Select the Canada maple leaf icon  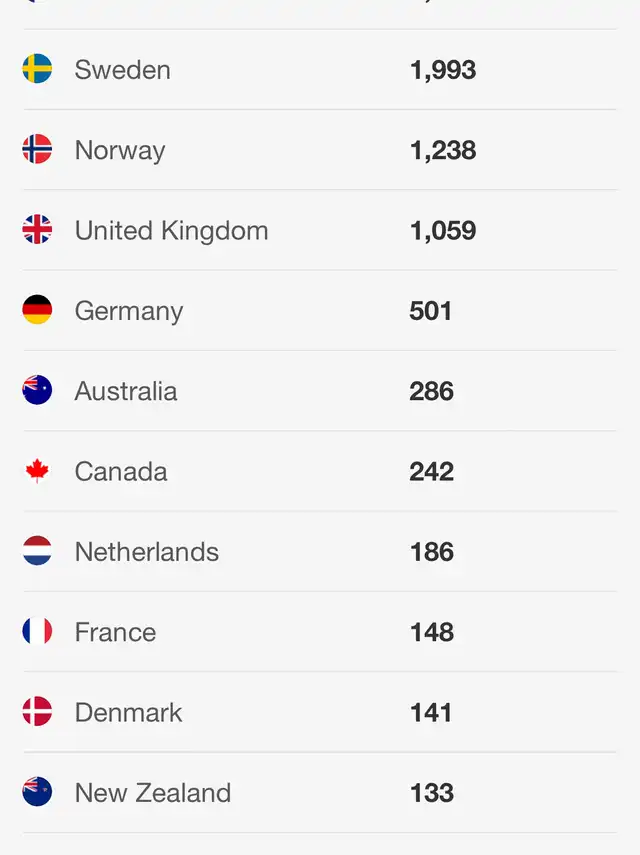pos(37,471)
